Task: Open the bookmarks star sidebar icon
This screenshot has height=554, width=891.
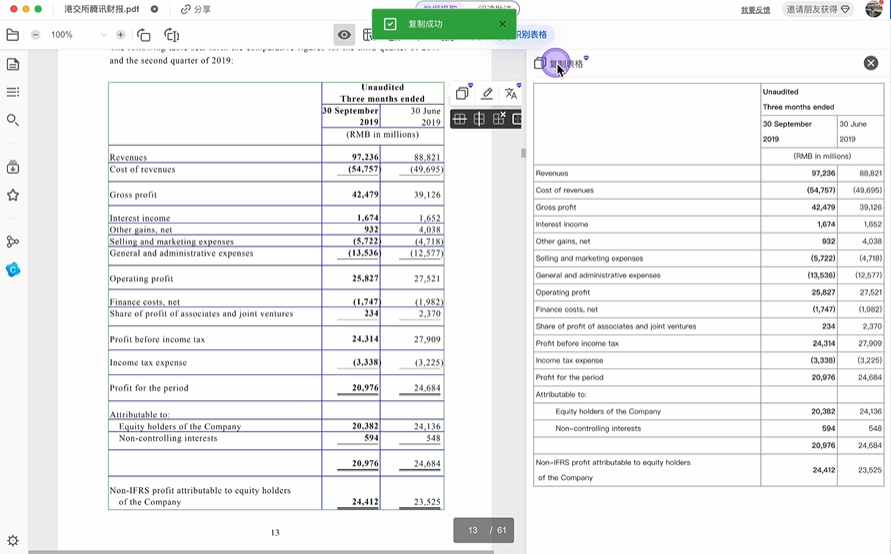Action: point(13,195)
